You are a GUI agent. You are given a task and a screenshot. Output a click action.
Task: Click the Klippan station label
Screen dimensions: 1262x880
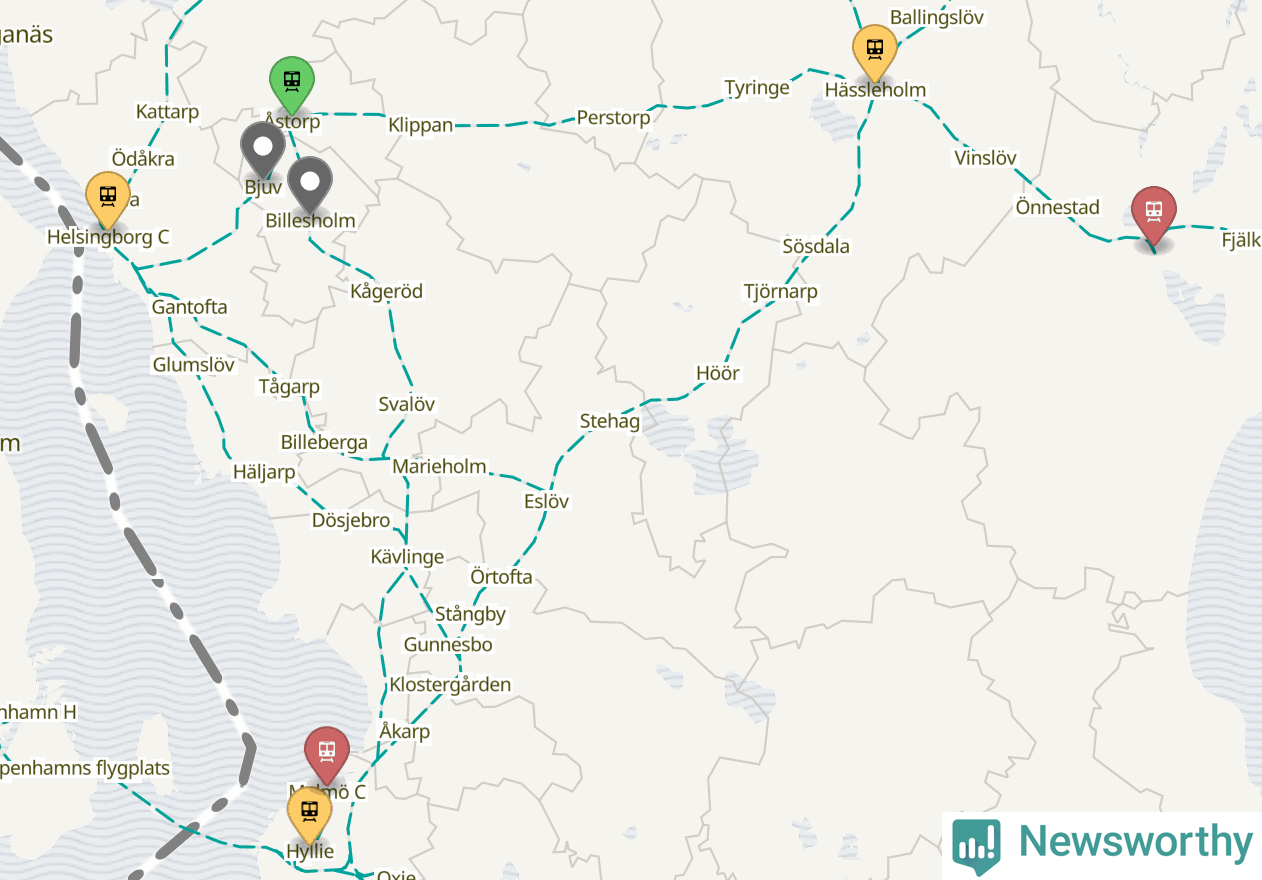420,125
